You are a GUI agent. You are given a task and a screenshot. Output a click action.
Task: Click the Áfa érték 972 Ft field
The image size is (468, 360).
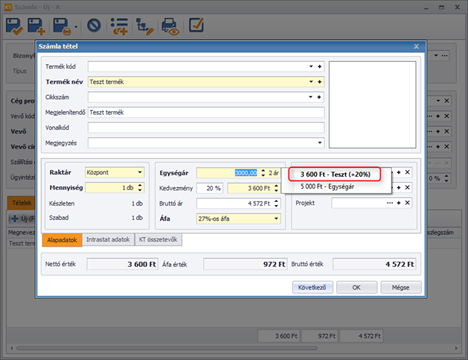245,264
